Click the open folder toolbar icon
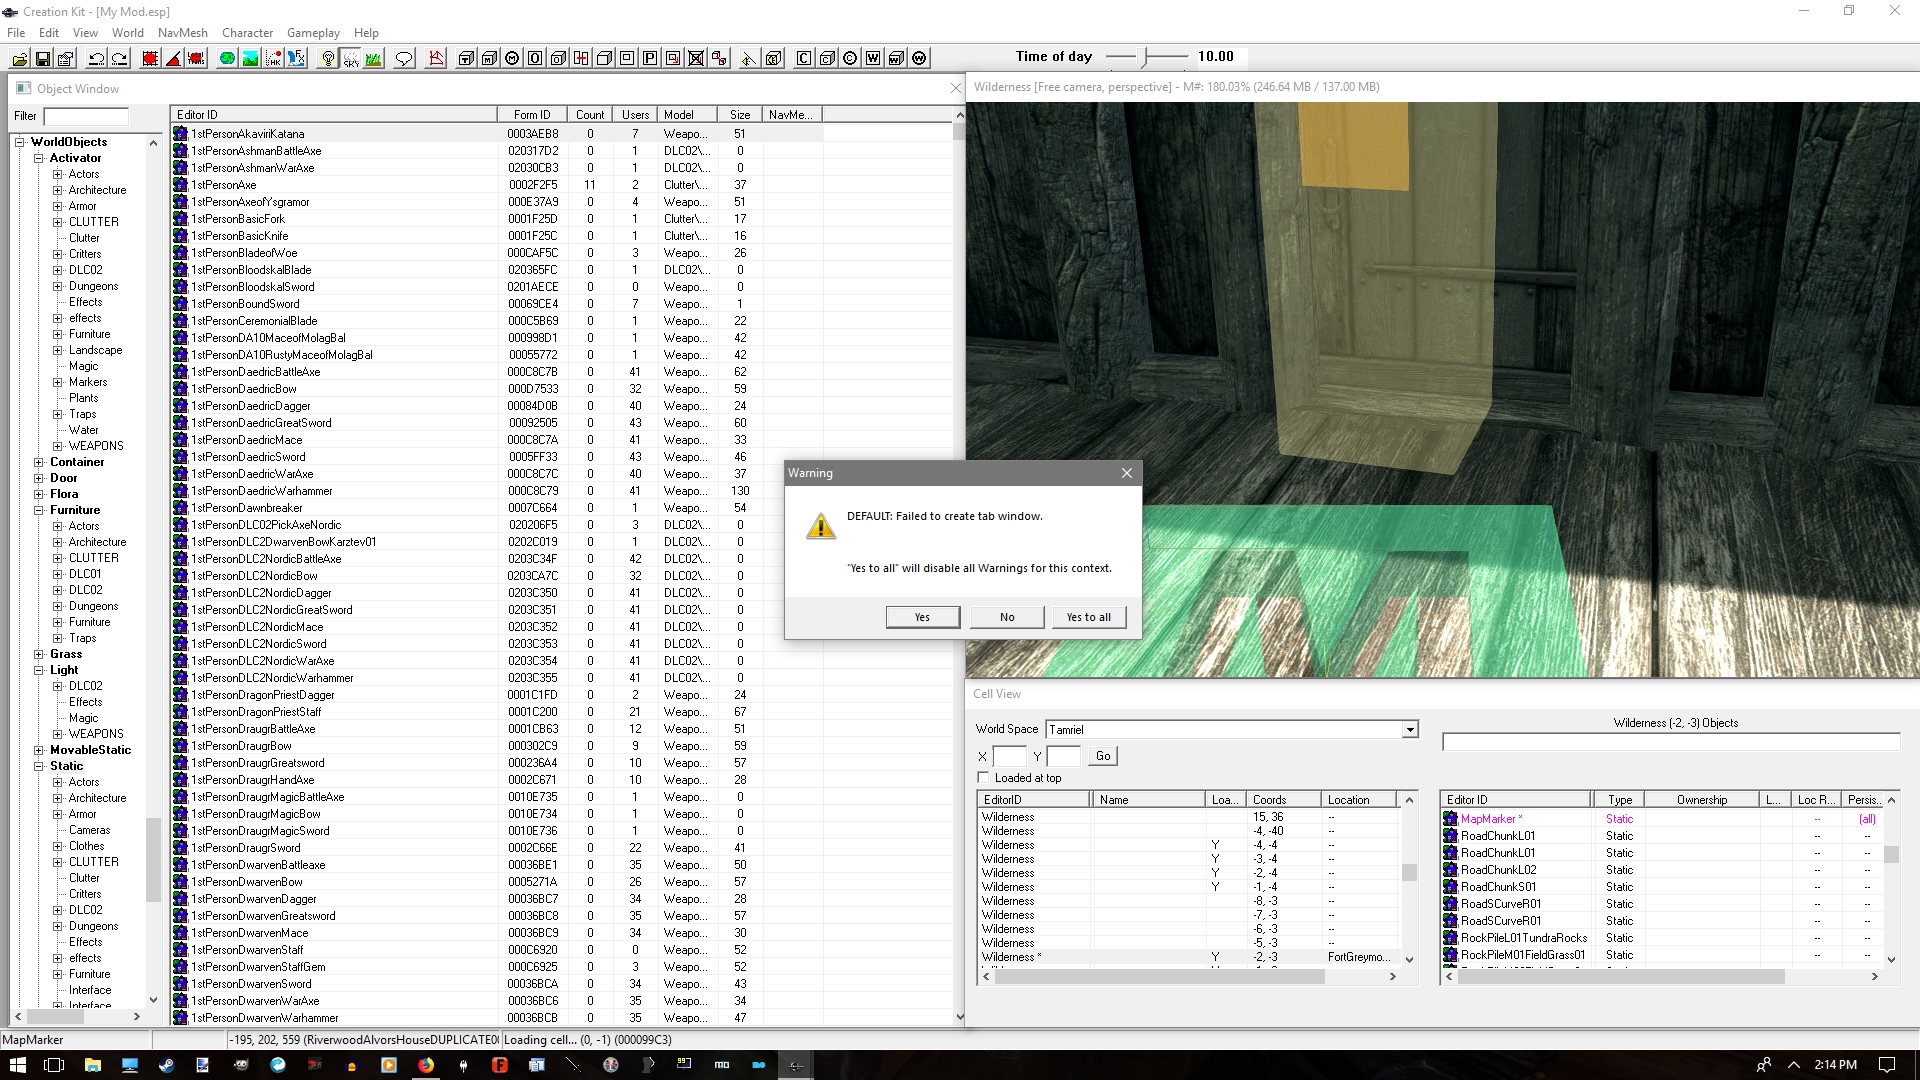The width and height of the screenshot is (1920, 1080). [x=20, y=59]
